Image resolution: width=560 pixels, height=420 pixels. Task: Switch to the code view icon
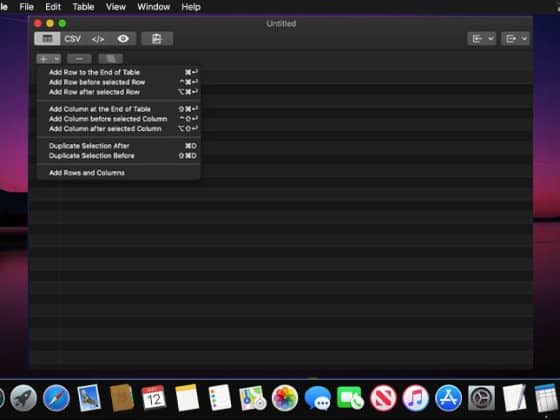click(x=98, y=39)
